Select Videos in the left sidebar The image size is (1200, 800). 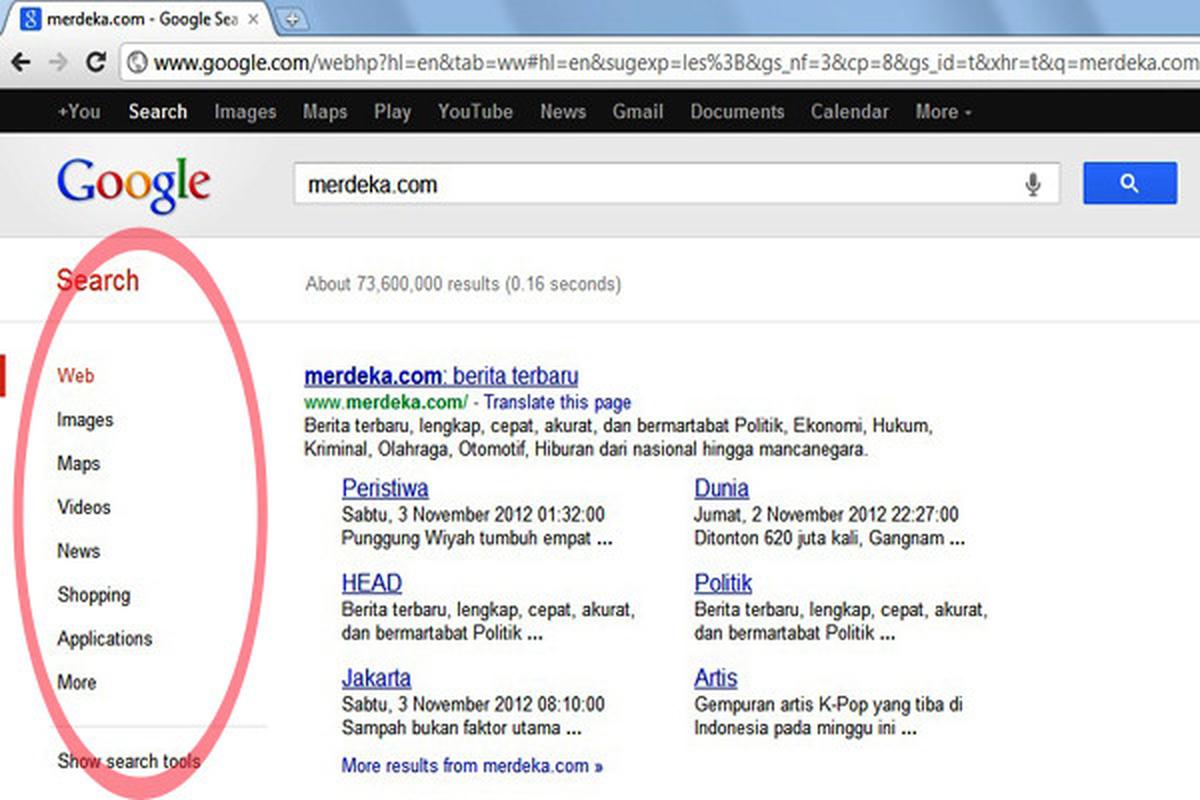[x=84, y=507]
